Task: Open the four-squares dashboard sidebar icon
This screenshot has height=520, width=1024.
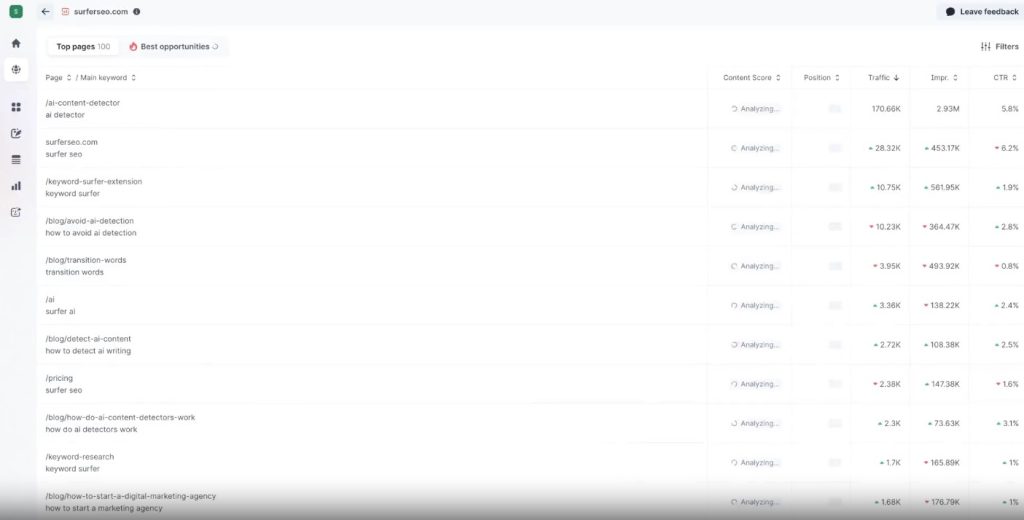Action: pyautogui.click(x=16, y=107)
